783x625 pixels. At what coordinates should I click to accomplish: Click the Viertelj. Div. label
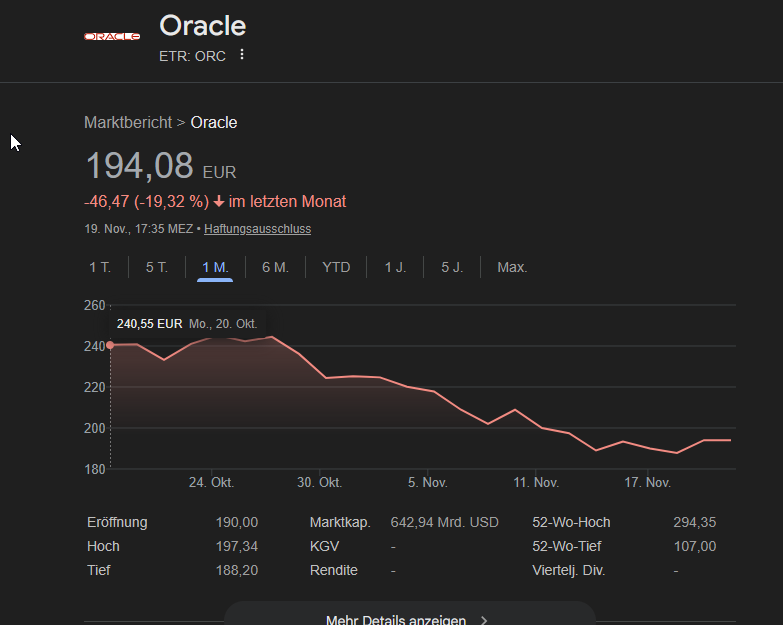click(569, 571)
